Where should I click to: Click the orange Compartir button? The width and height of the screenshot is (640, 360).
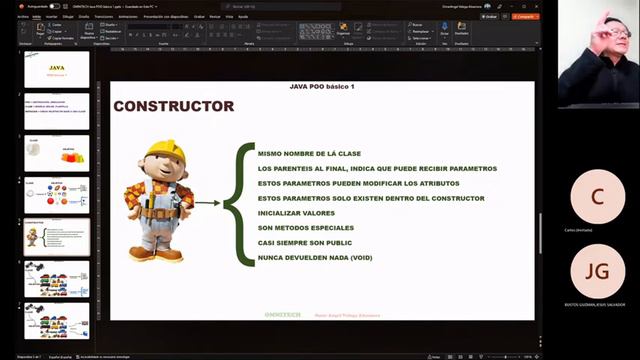(526, 17)
